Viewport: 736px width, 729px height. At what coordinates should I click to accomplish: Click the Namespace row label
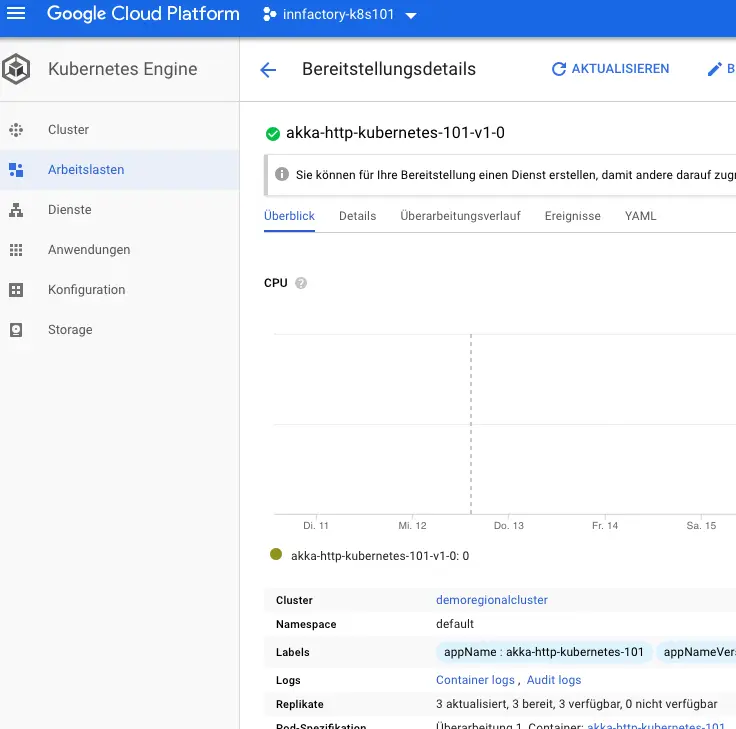(x=306, y=624)
